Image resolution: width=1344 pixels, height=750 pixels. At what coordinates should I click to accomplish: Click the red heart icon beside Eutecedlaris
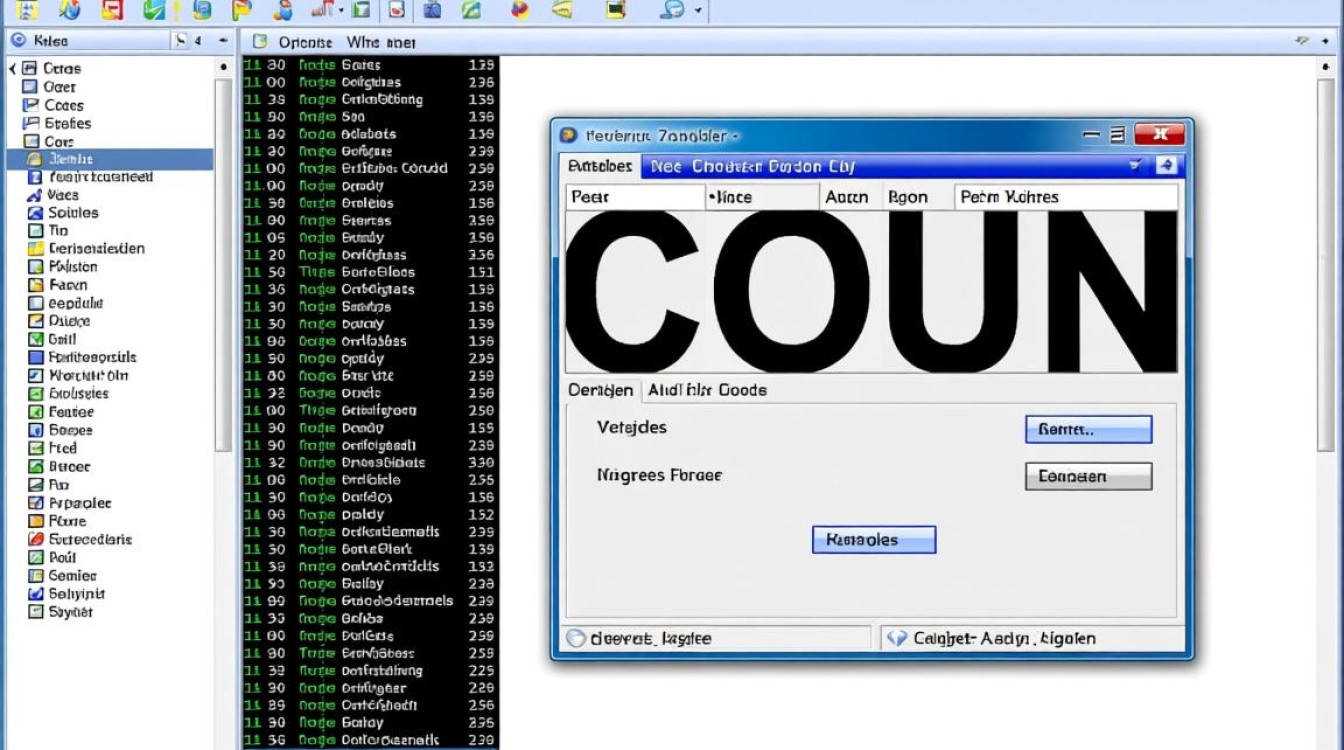pos(35,540)
